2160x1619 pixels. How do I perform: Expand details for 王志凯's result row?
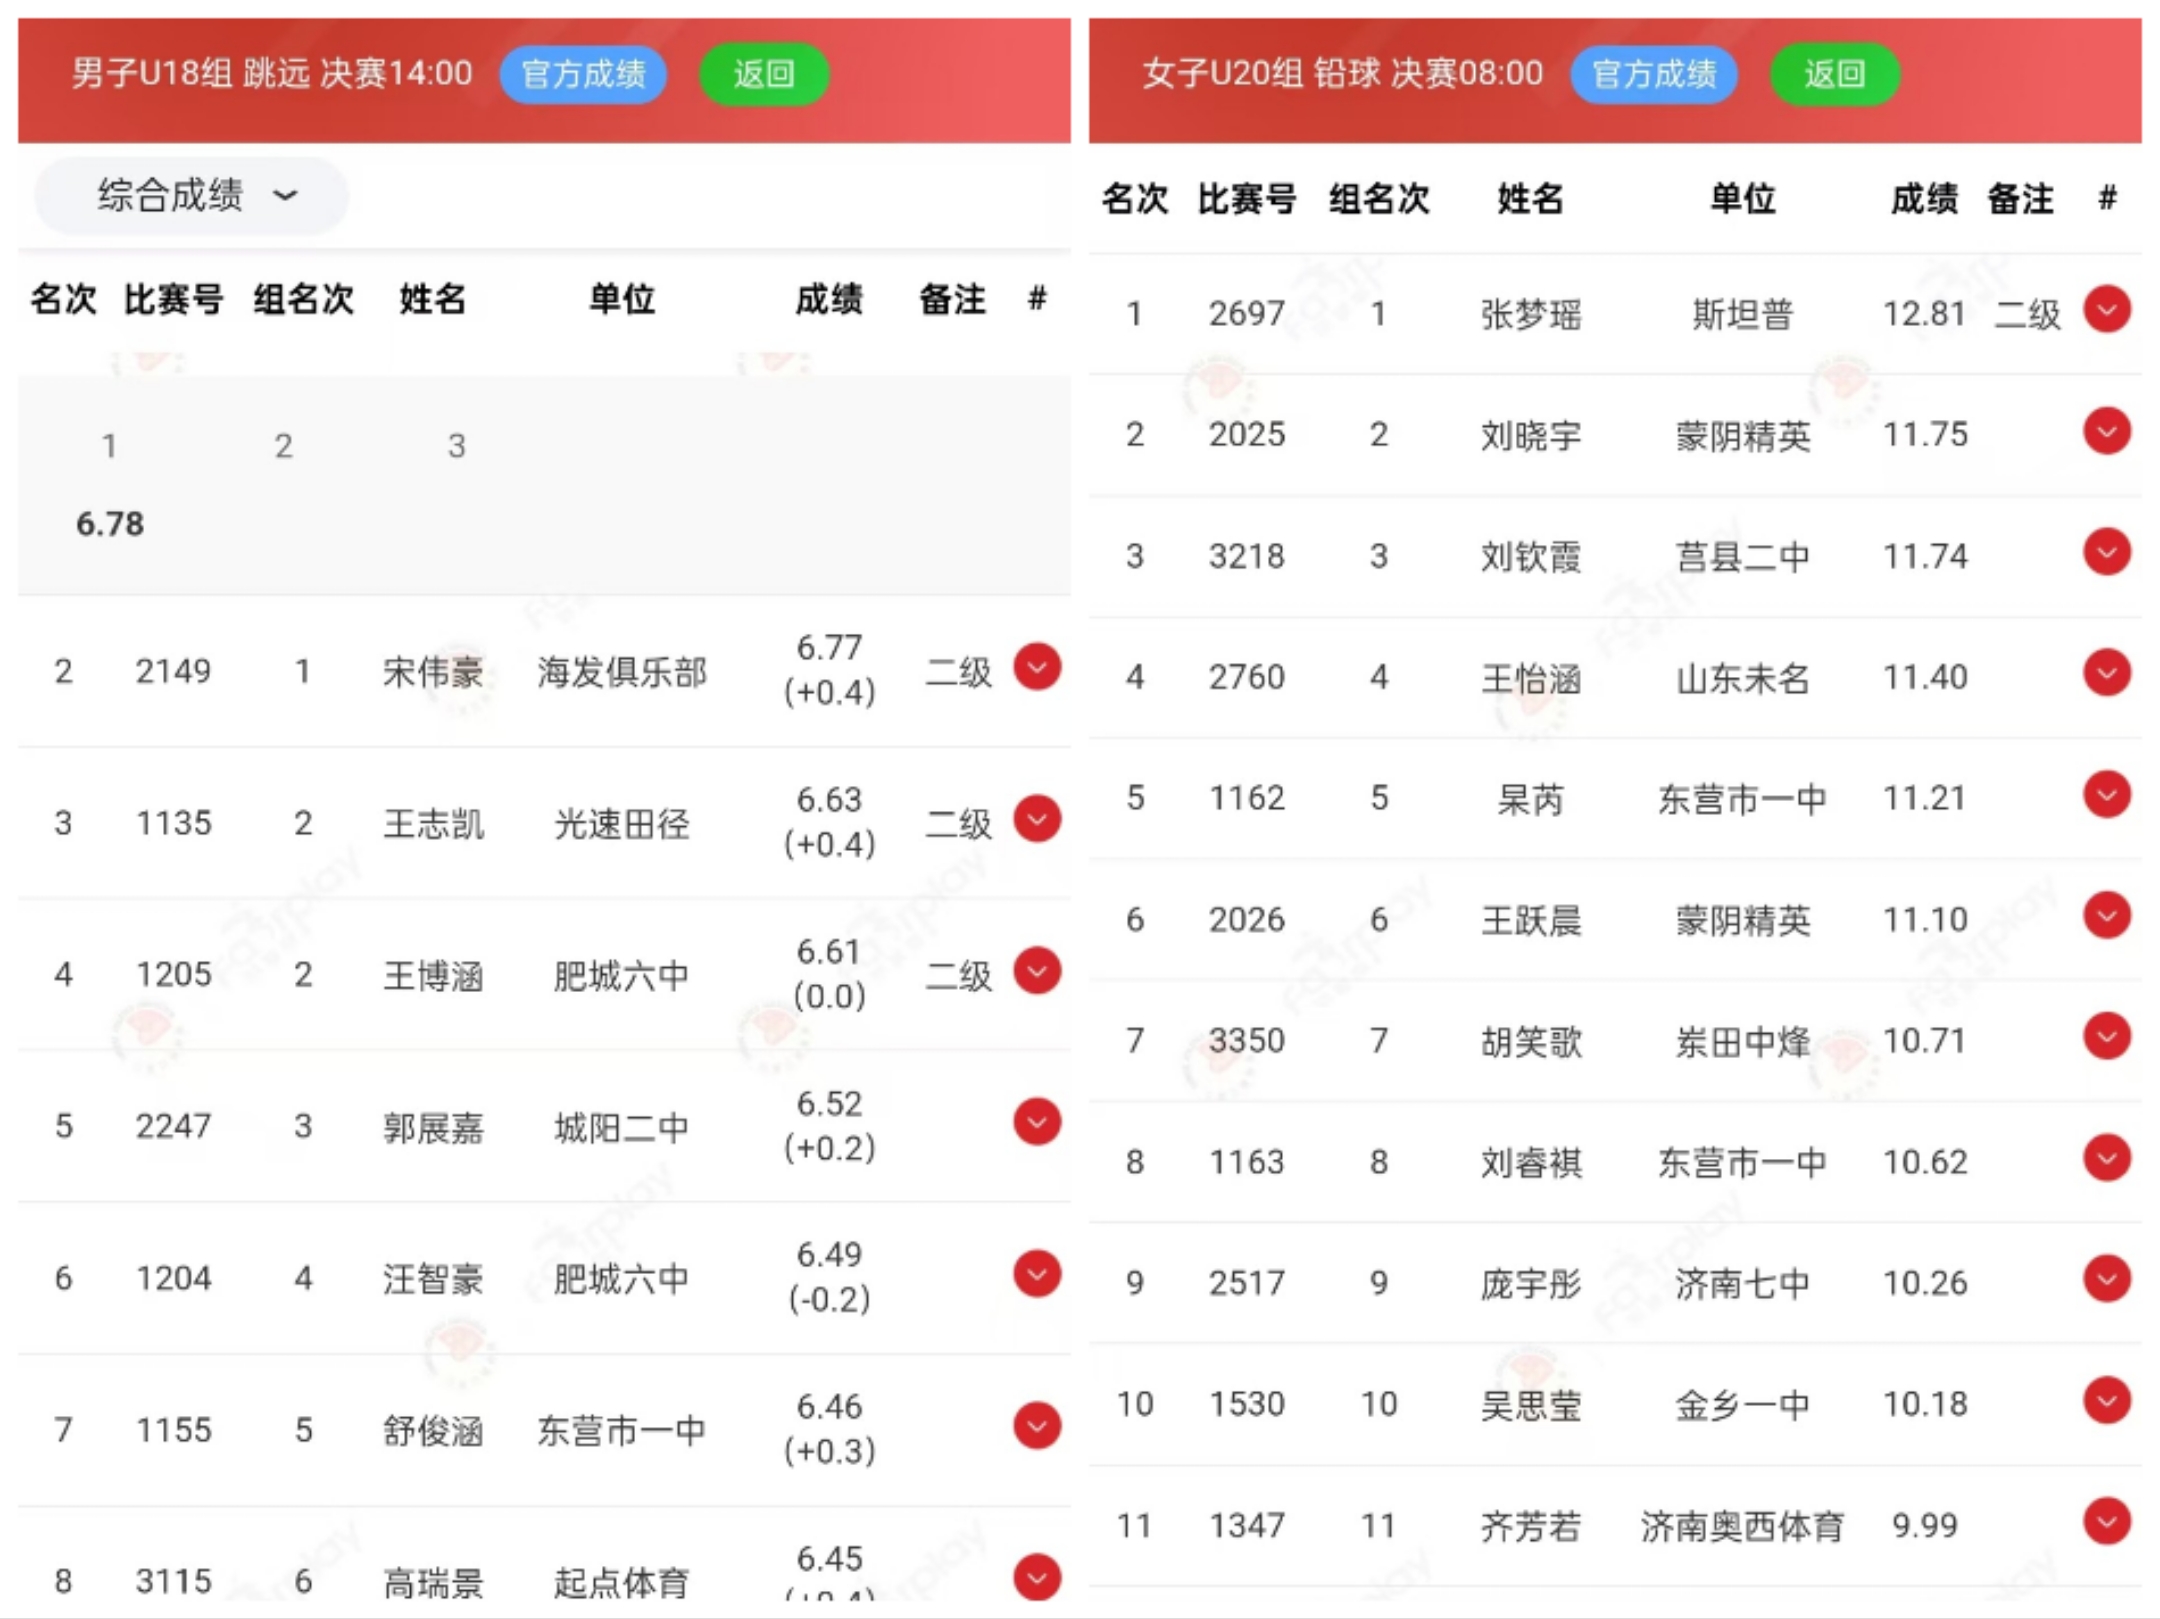click(1037, 819)
